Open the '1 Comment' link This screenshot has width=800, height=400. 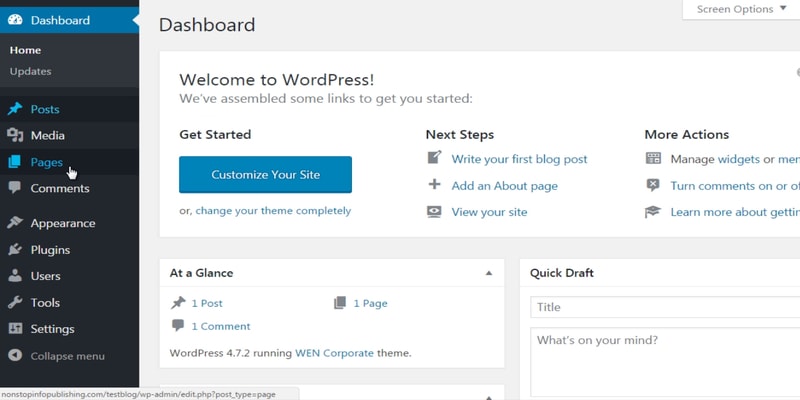[220, 326]
